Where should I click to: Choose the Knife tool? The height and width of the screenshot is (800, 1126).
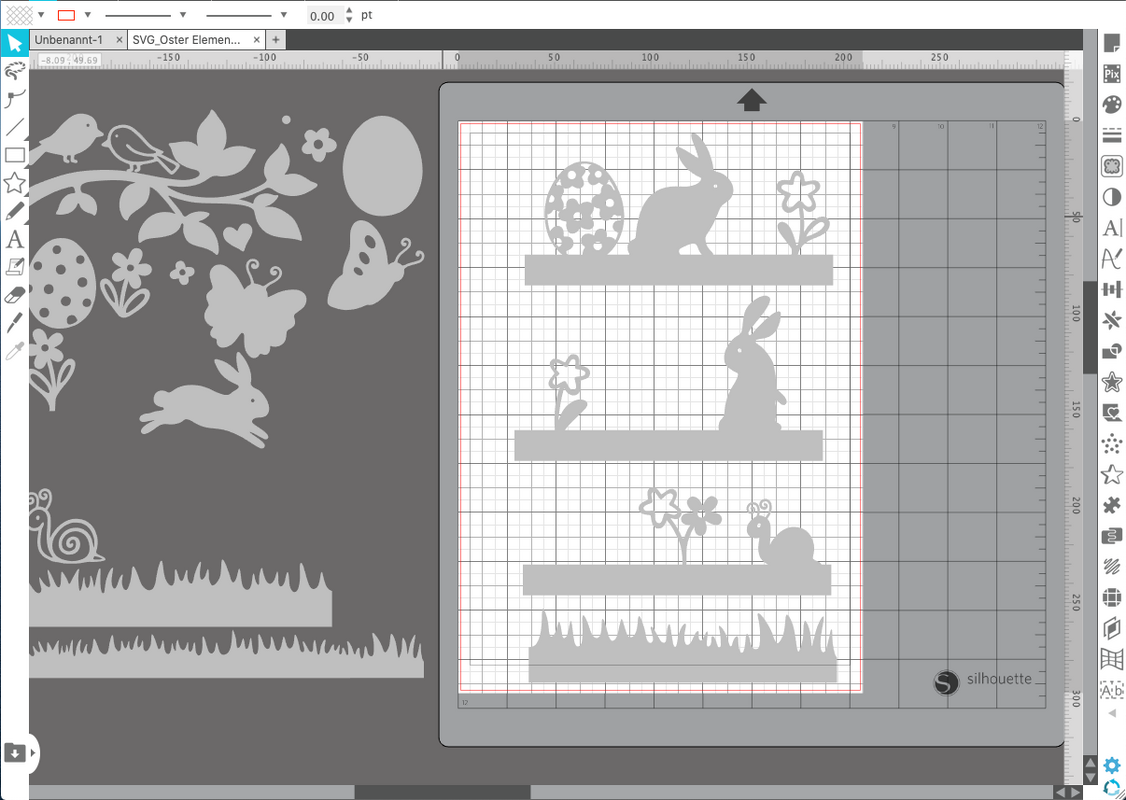pos(14,323)
